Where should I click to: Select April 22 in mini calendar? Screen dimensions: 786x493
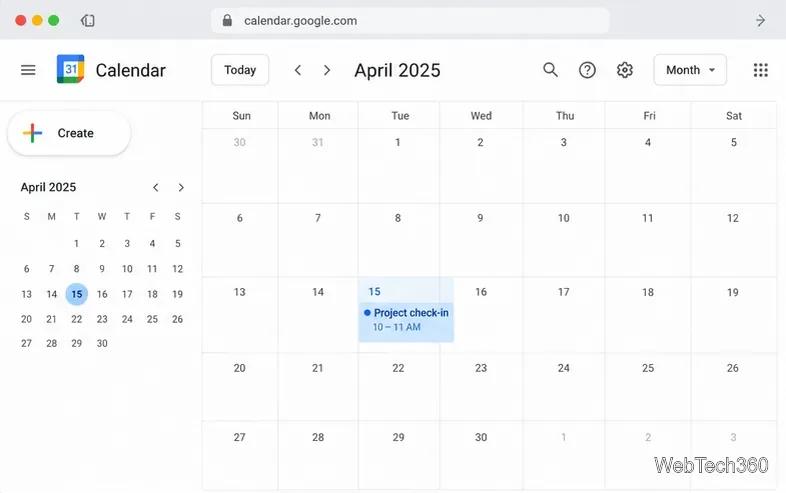[x=77, y=319]
